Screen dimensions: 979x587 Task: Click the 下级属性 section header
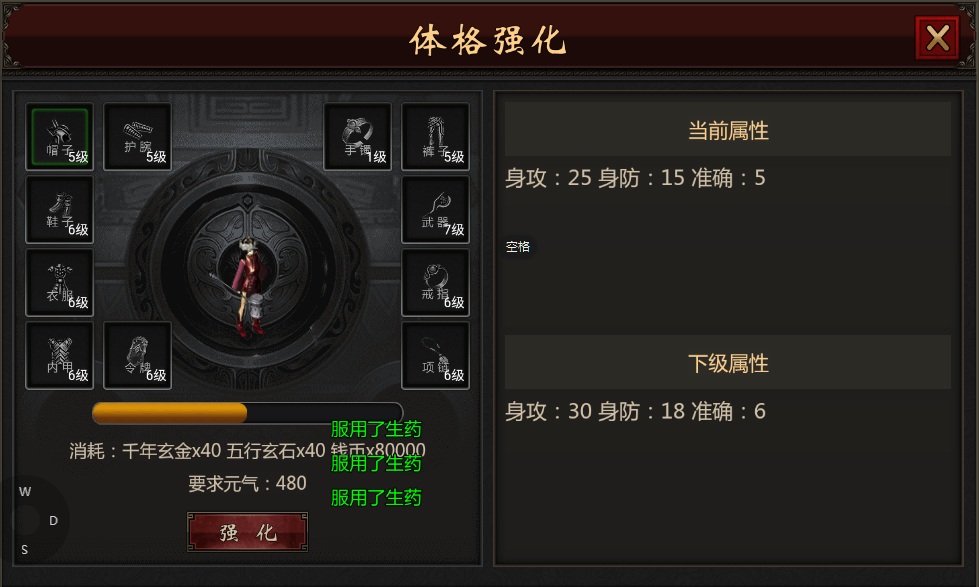[x=728, y=363]
